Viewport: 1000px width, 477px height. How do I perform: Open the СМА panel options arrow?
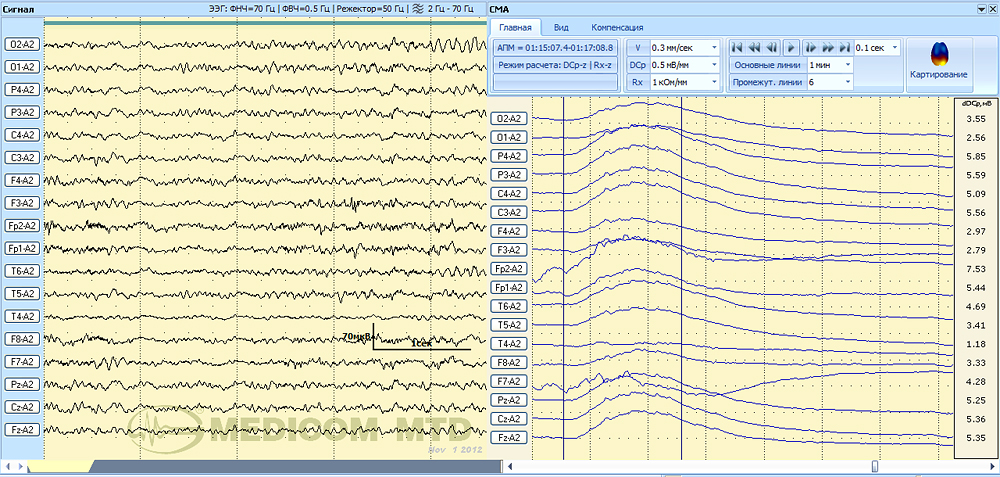[981, 9]
